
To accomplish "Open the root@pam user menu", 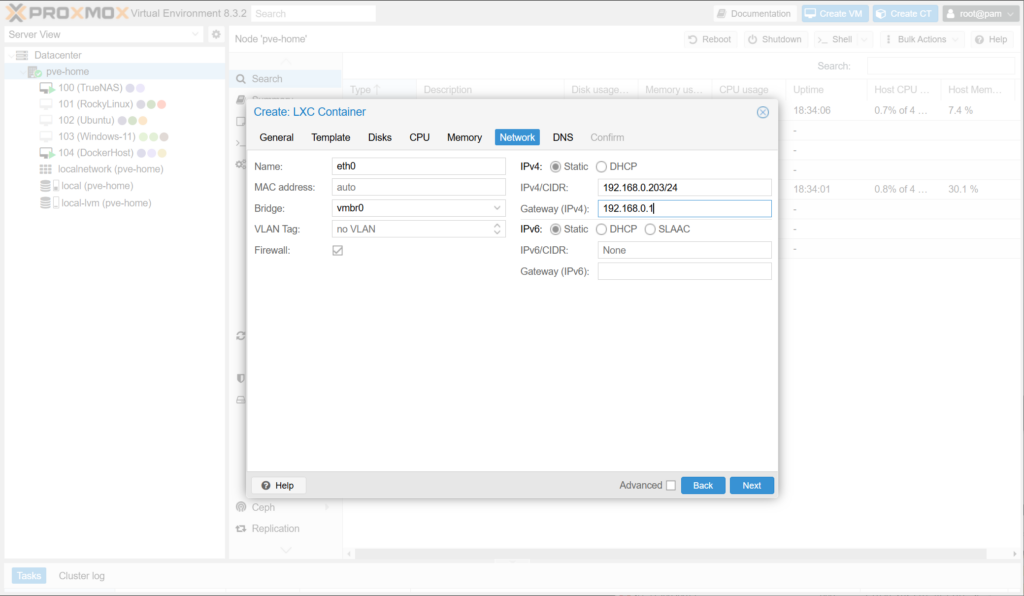I will (x=980, y=14).
